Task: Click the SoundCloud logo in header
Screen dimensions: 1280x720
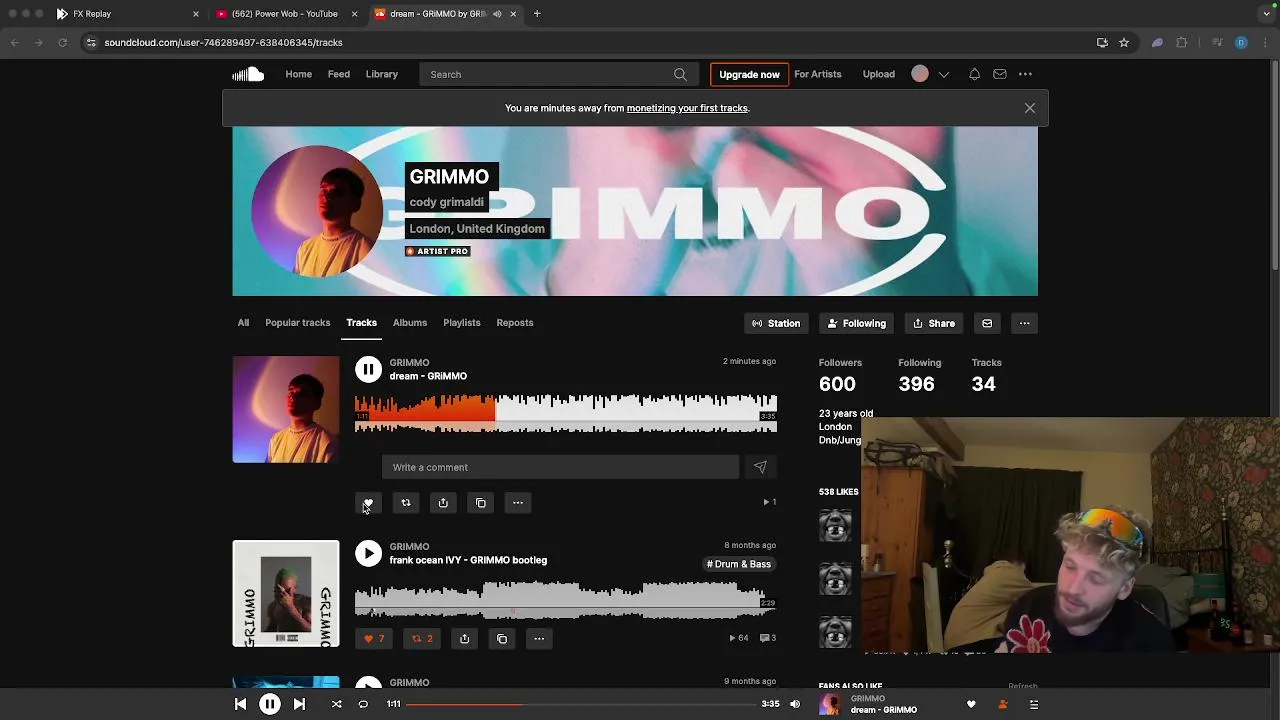Action: pyautogui.click(x=248, y=74)
